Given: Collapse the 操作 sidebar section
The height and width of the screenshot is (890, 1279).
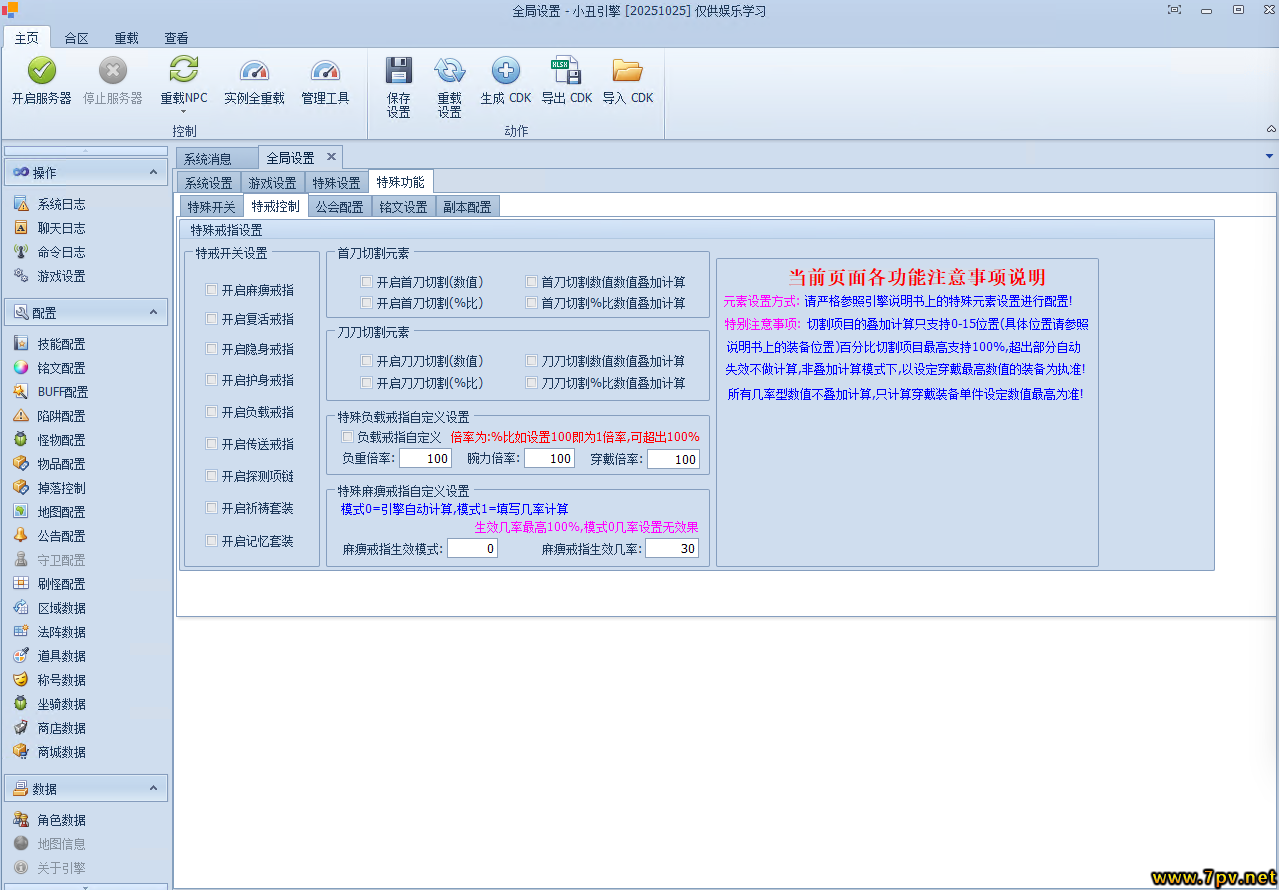Looking at the screenshot, I should click(153, 172).
